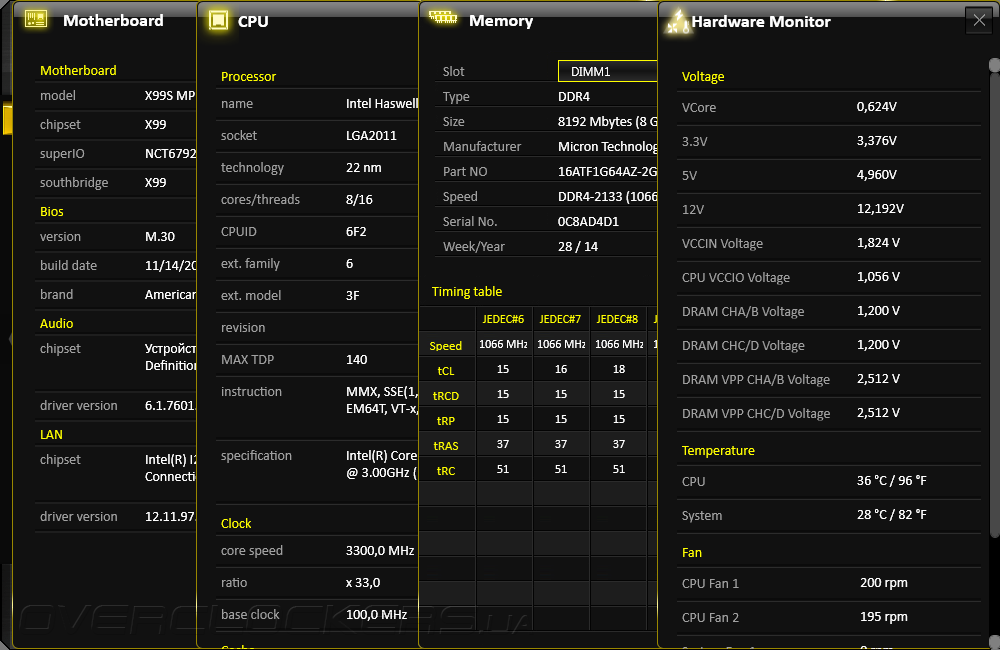Click the 12V reading 12,192V
This screenshot has height=650, width=1000.
[880, 209]
